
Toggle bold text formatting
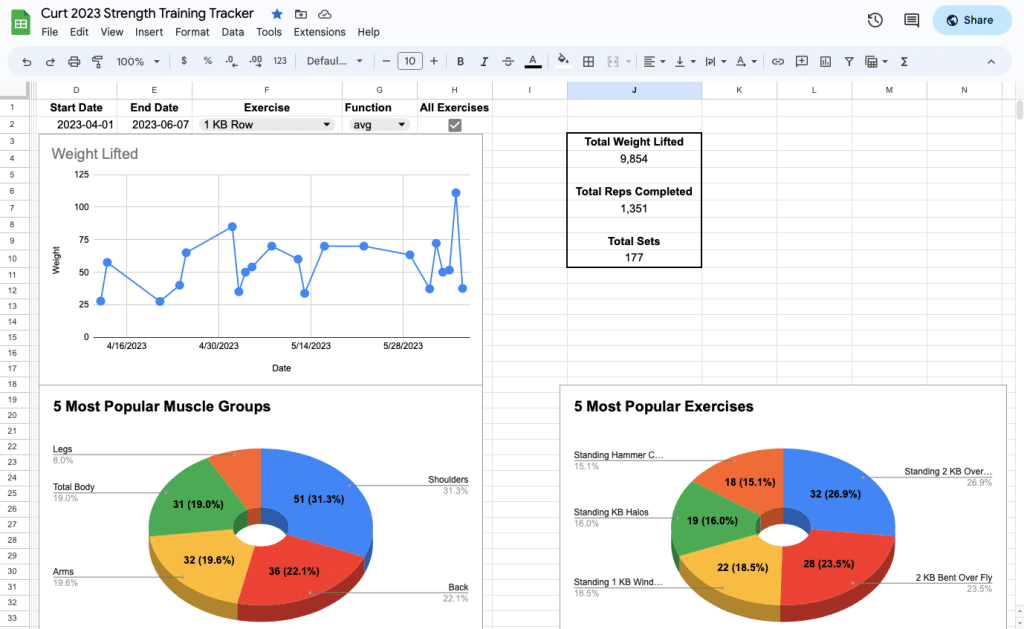(460, 61)
